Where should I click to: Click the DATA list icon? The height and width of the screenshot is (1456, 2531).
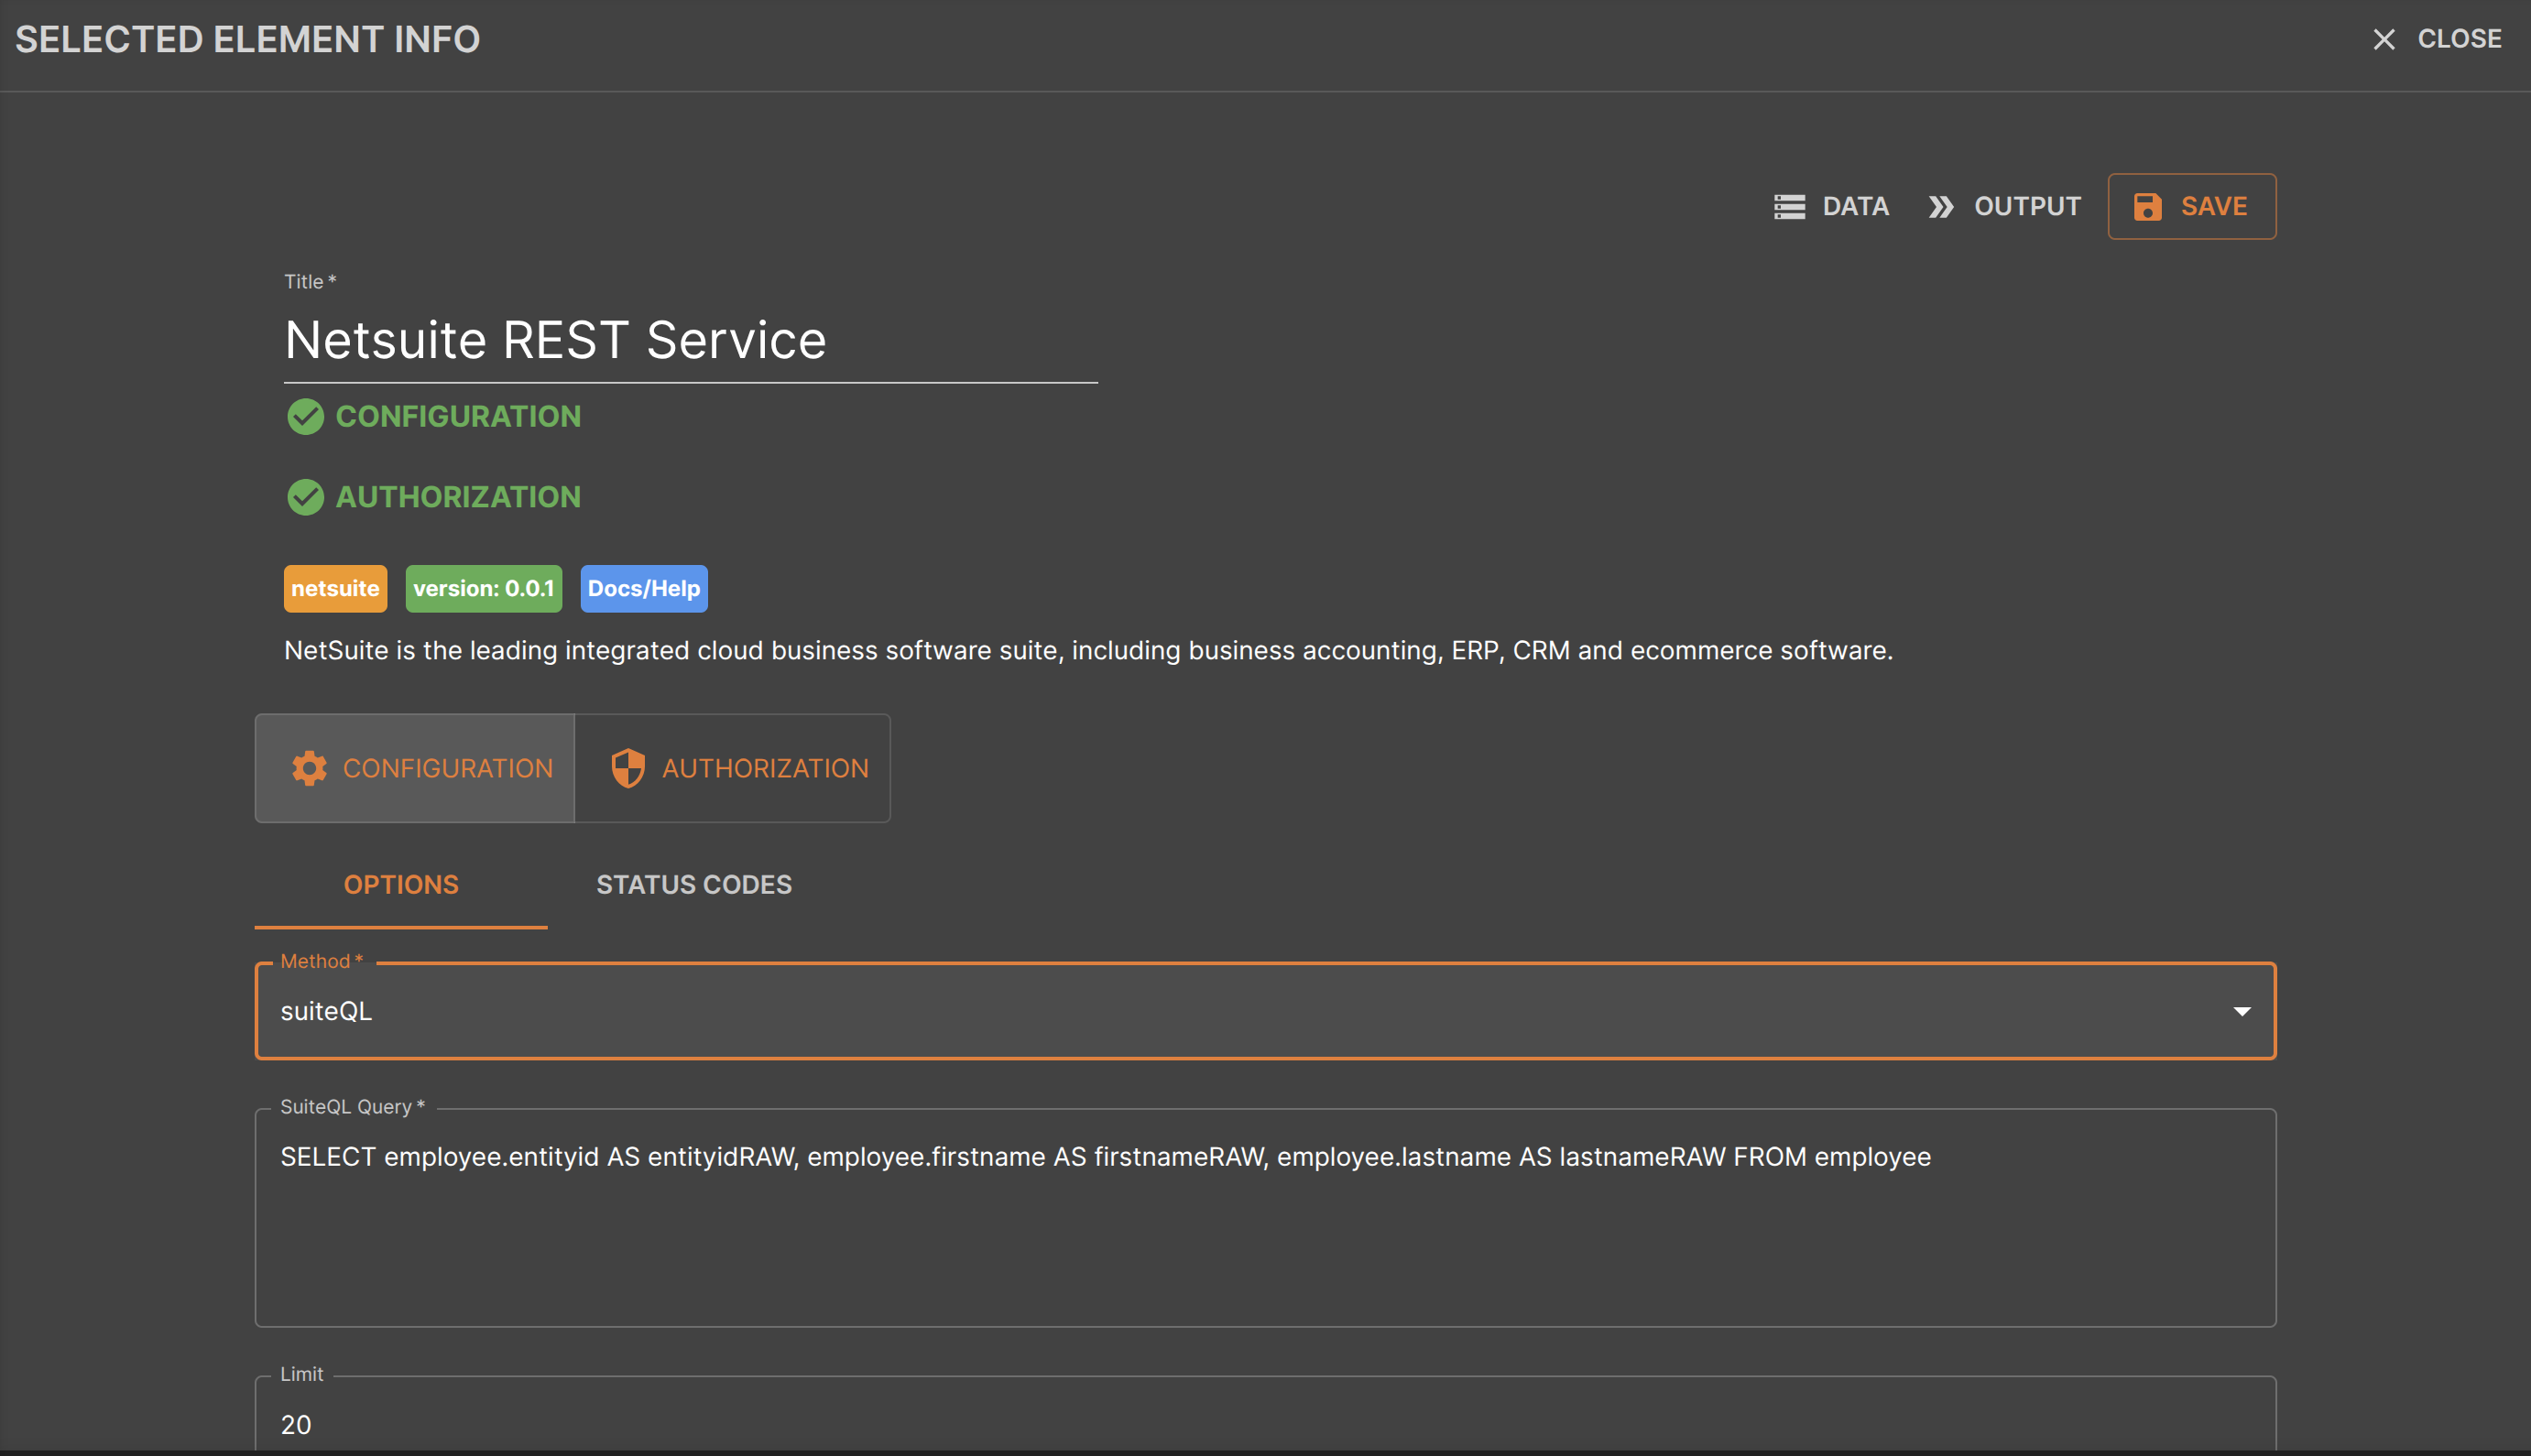pos(1789,207)
